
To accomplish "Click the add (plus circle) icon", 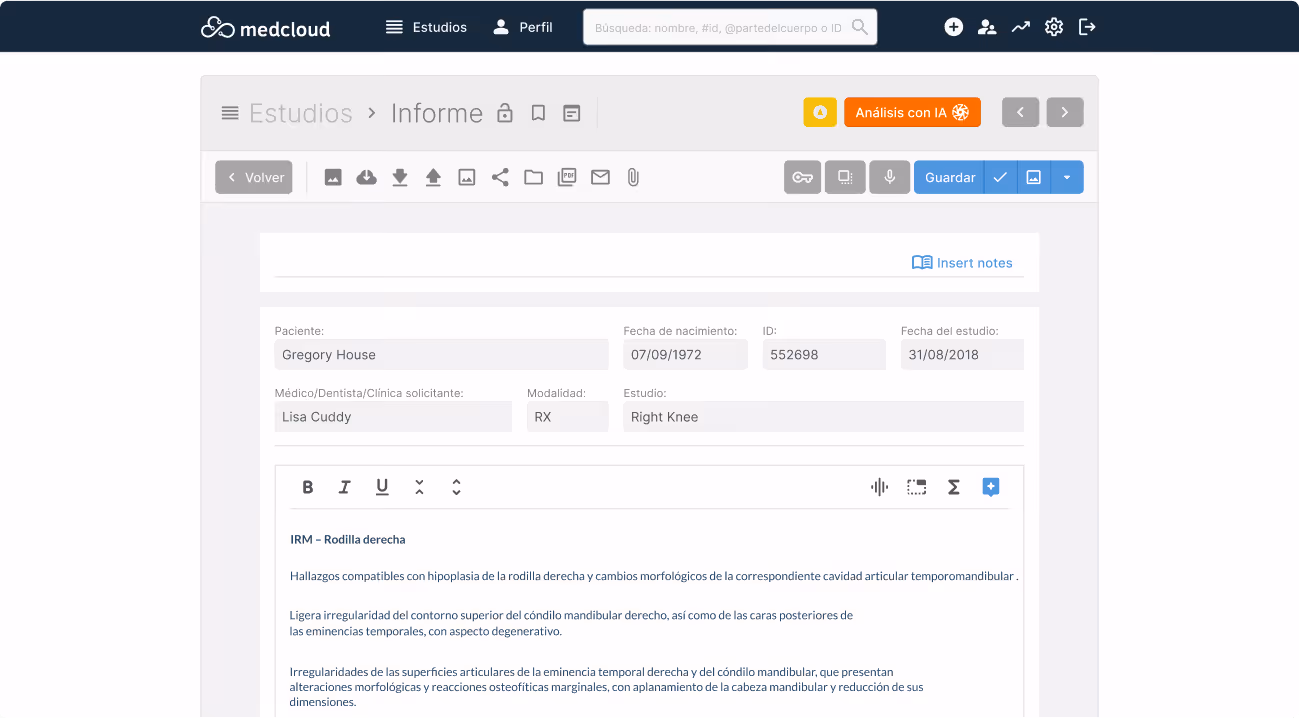I will pyautogui.click(x=954, y=27).
